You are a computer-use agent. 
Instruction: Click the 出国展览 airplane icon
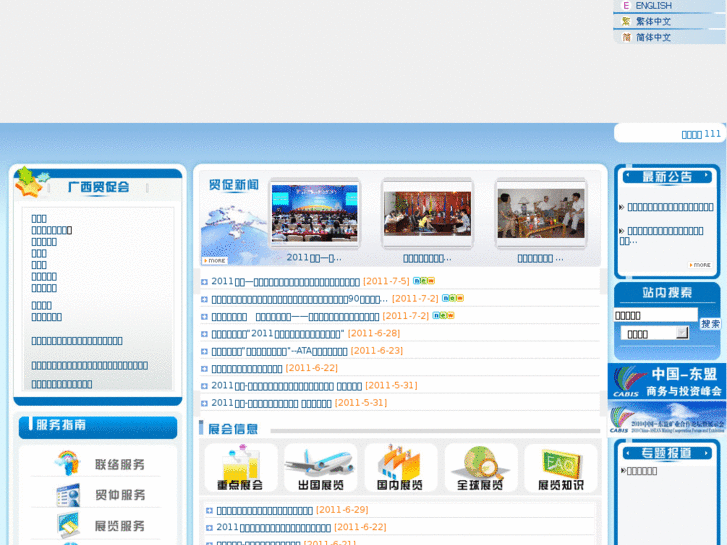tap(320, 467)
